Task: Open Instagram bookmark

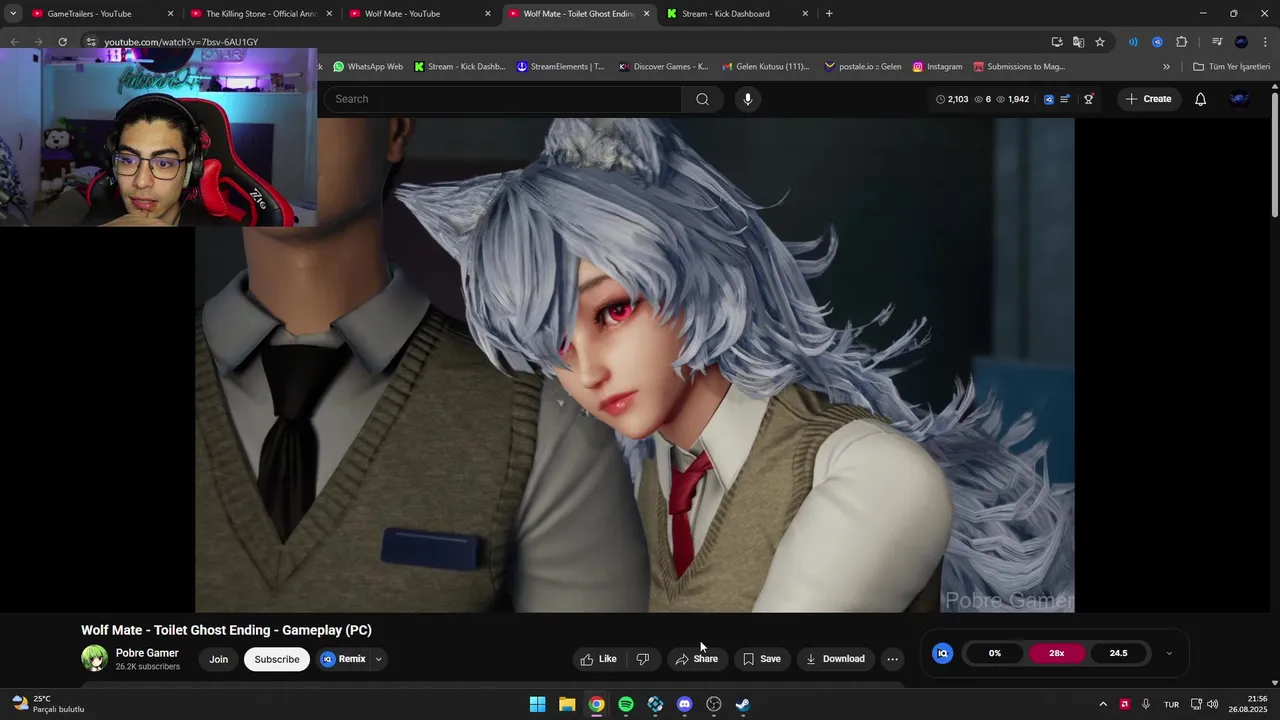Action: (937, 67)
